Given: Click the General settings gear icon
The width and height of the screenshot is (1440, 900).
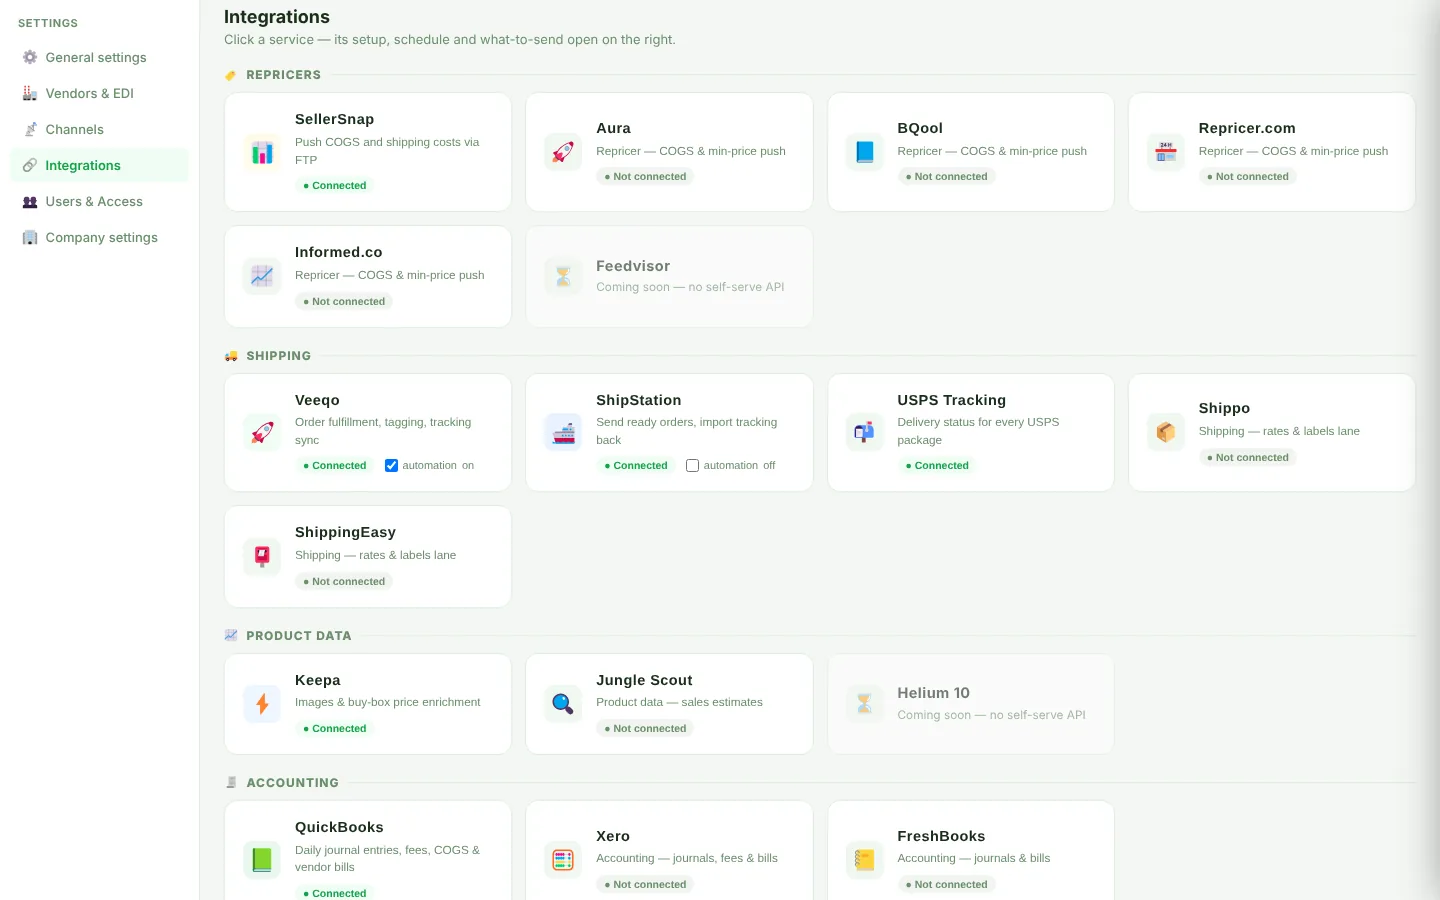Looking at the screenshot, I should pos(30,57).
